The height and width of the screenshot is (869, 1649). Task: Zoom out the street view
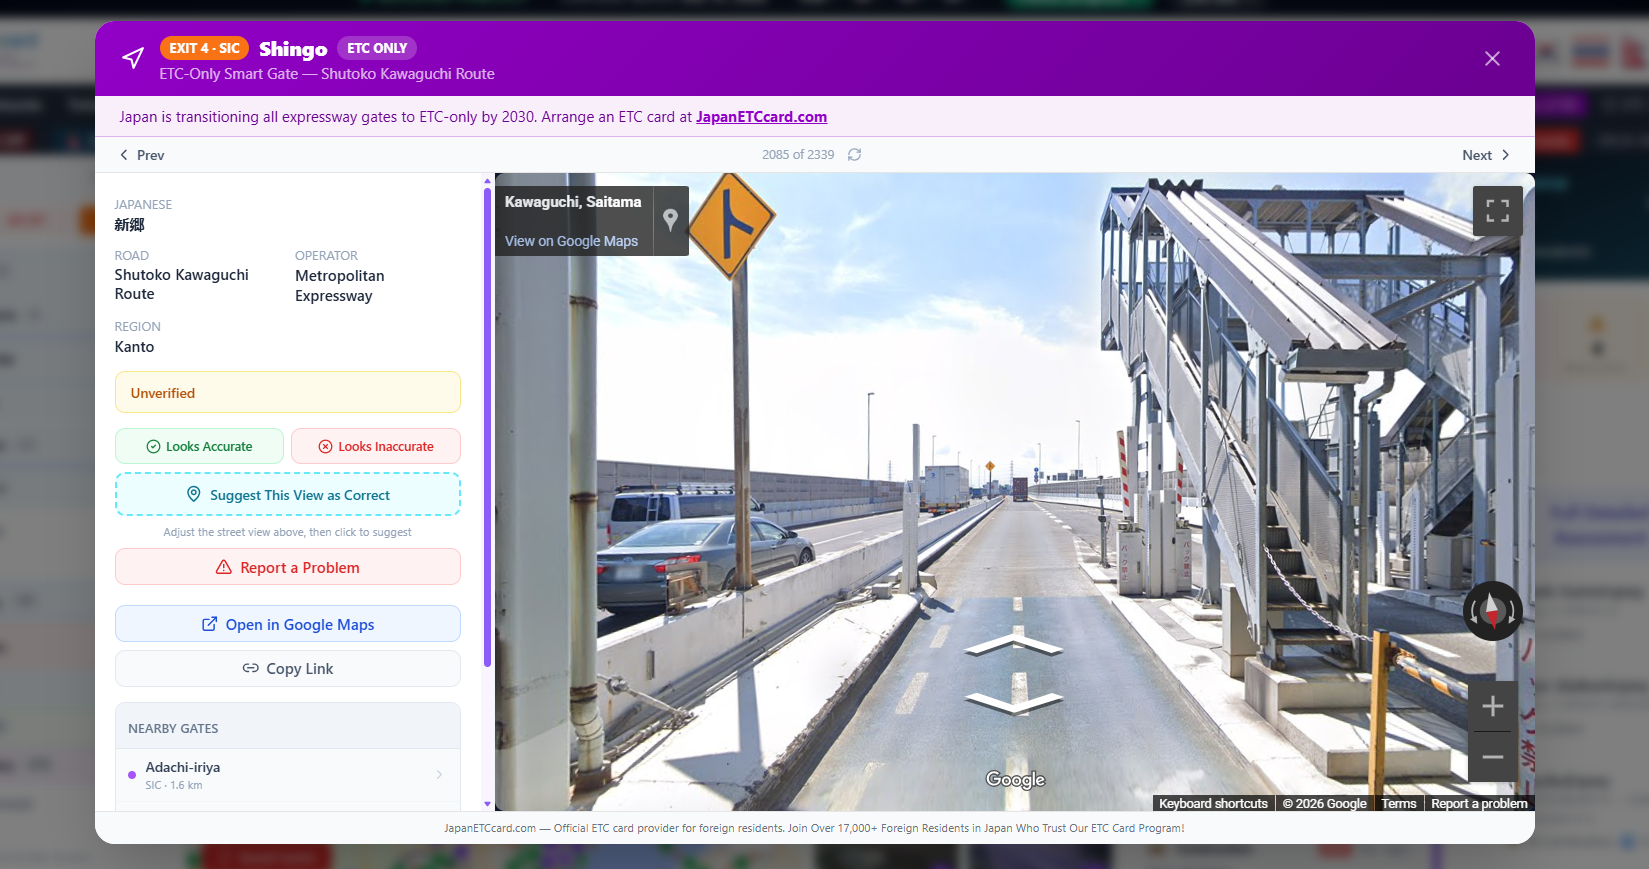1493,757
